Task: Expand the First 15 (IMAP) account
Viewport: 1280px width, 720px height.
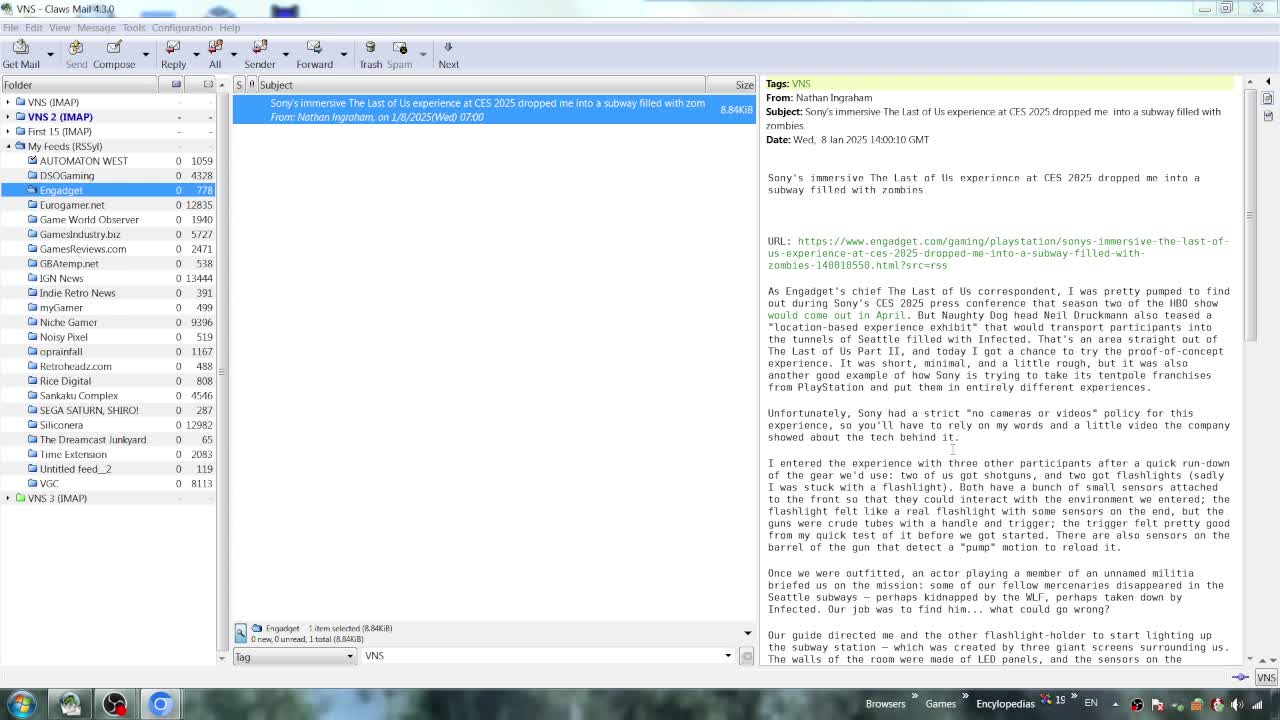Action: pyautogui.click(x=8, y=131)
